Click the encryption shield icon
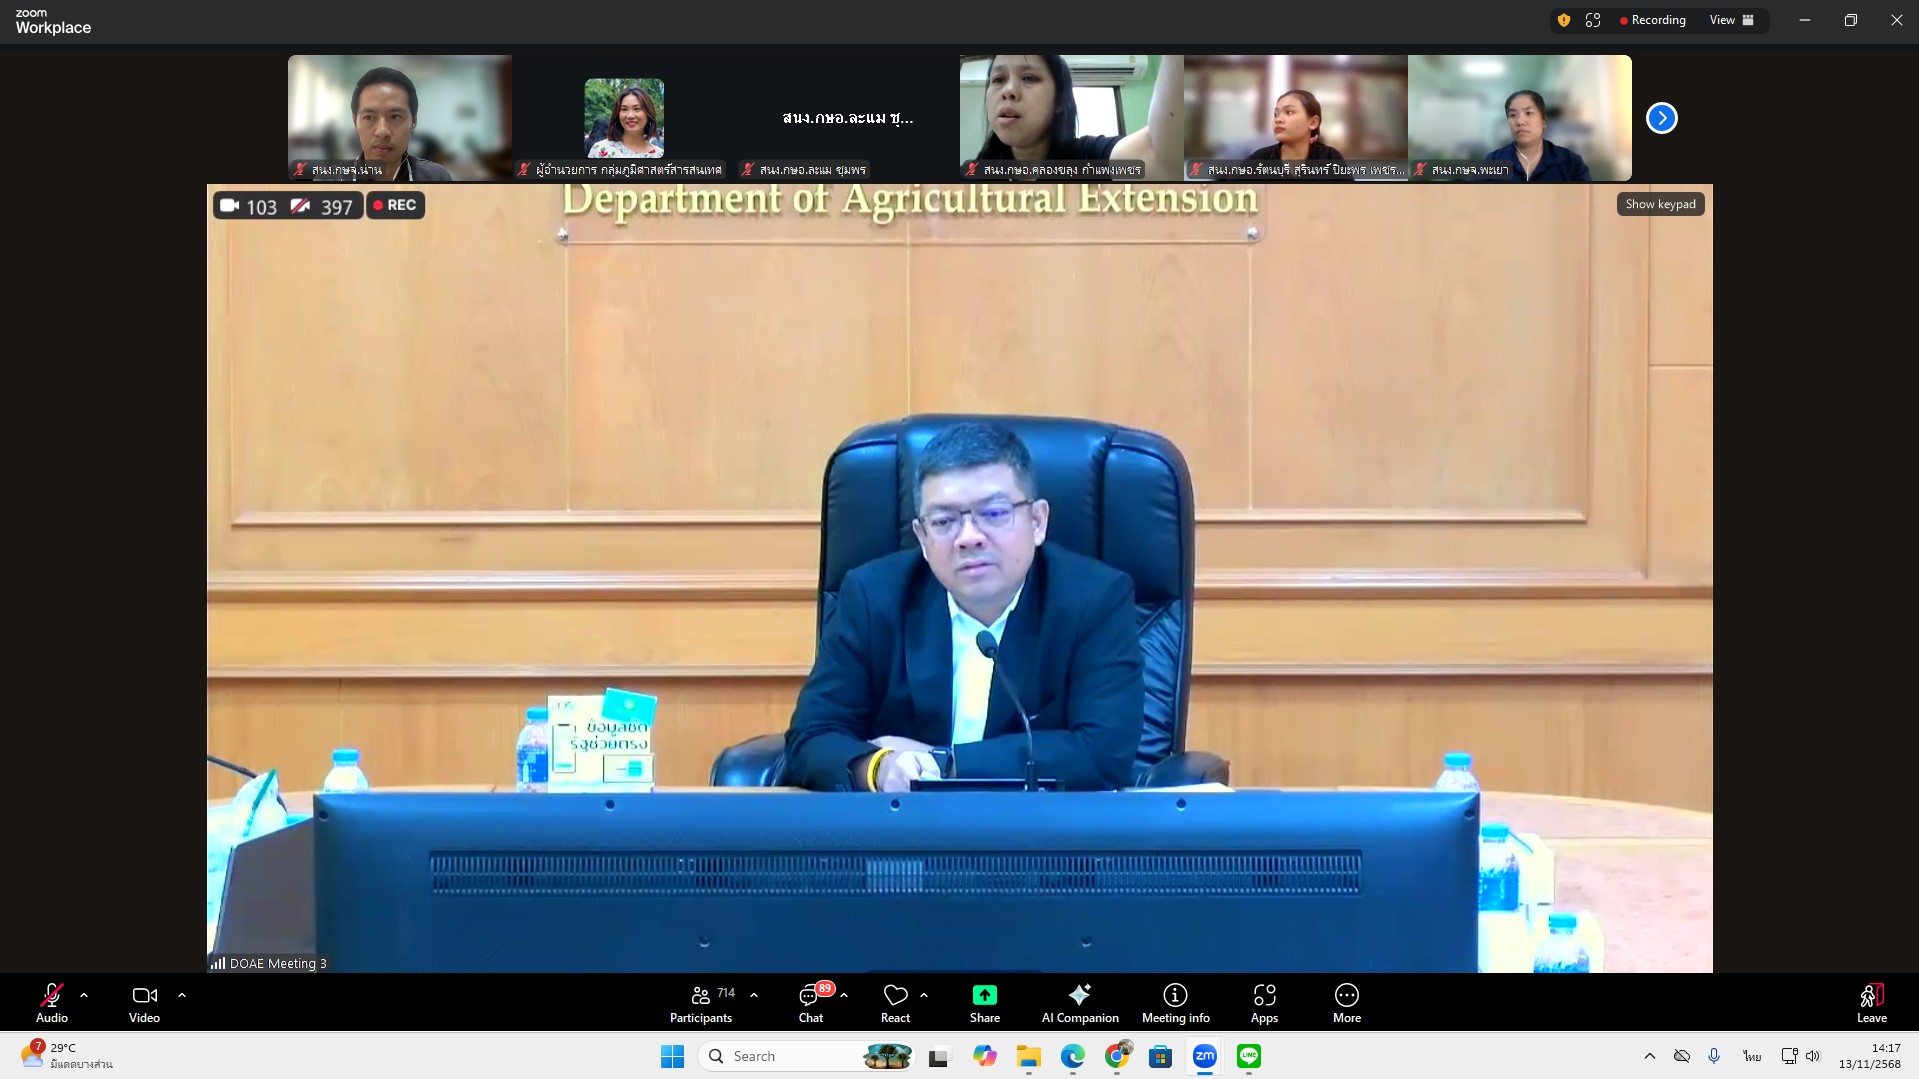Image resolution: width=1919 pixels, height=1079 pixels. pyautogui.click(x=1564, y=20)
